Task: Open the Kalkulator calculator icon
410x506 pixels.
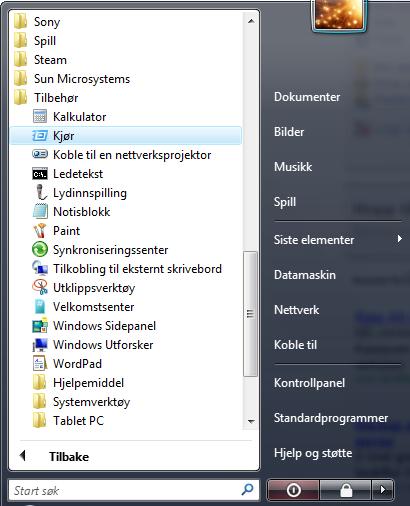Action: pyautogui.click(x=40, y=117)
